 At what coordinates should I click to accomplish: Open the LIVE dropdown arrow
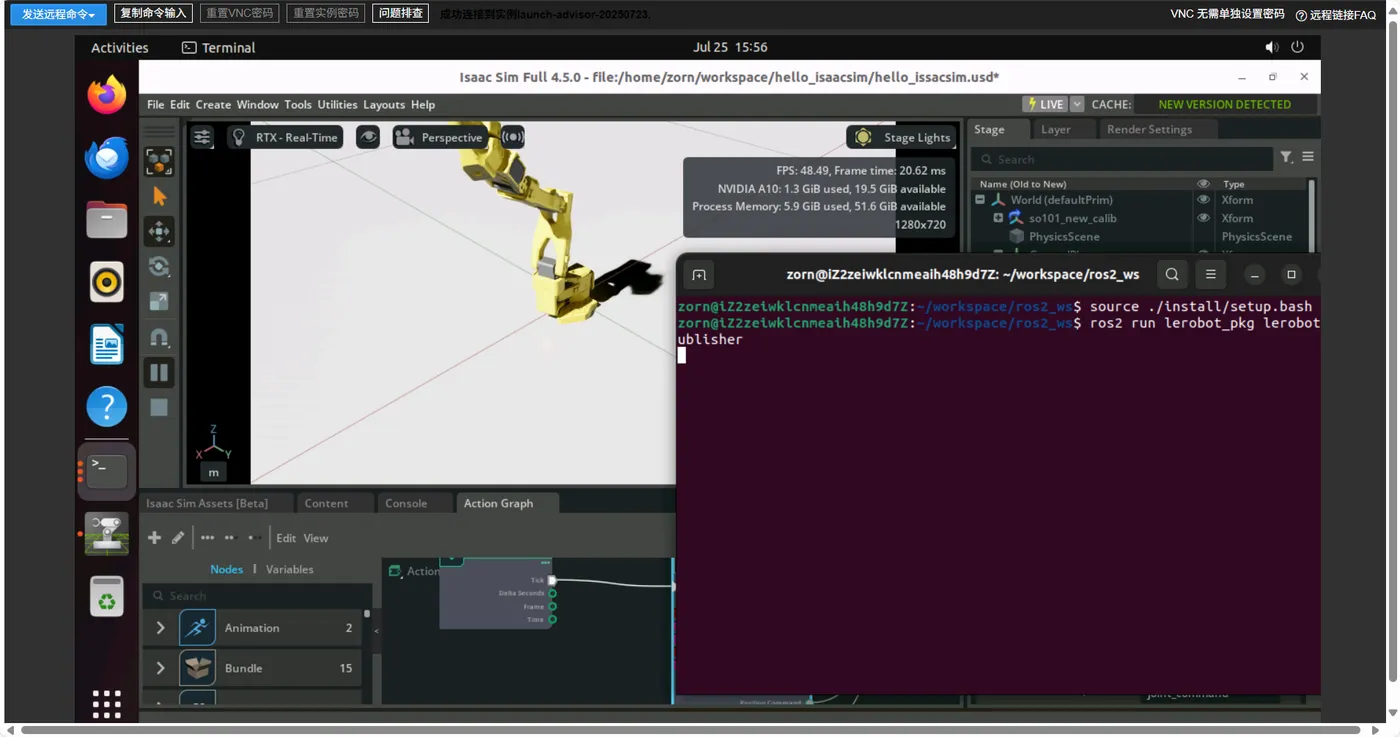(1077, 104)
